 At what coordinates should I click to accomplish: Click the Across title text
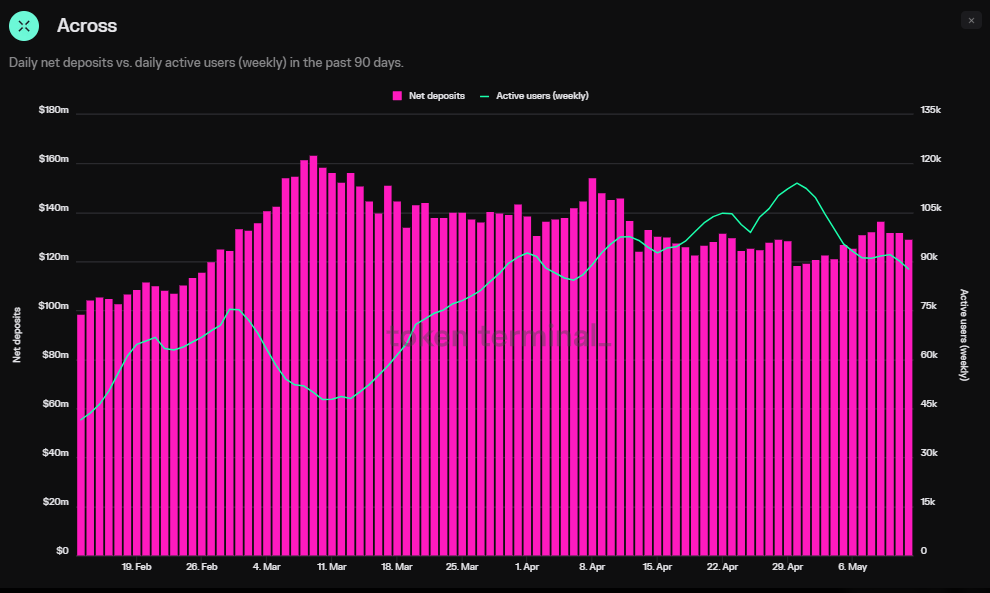[87, 26]
